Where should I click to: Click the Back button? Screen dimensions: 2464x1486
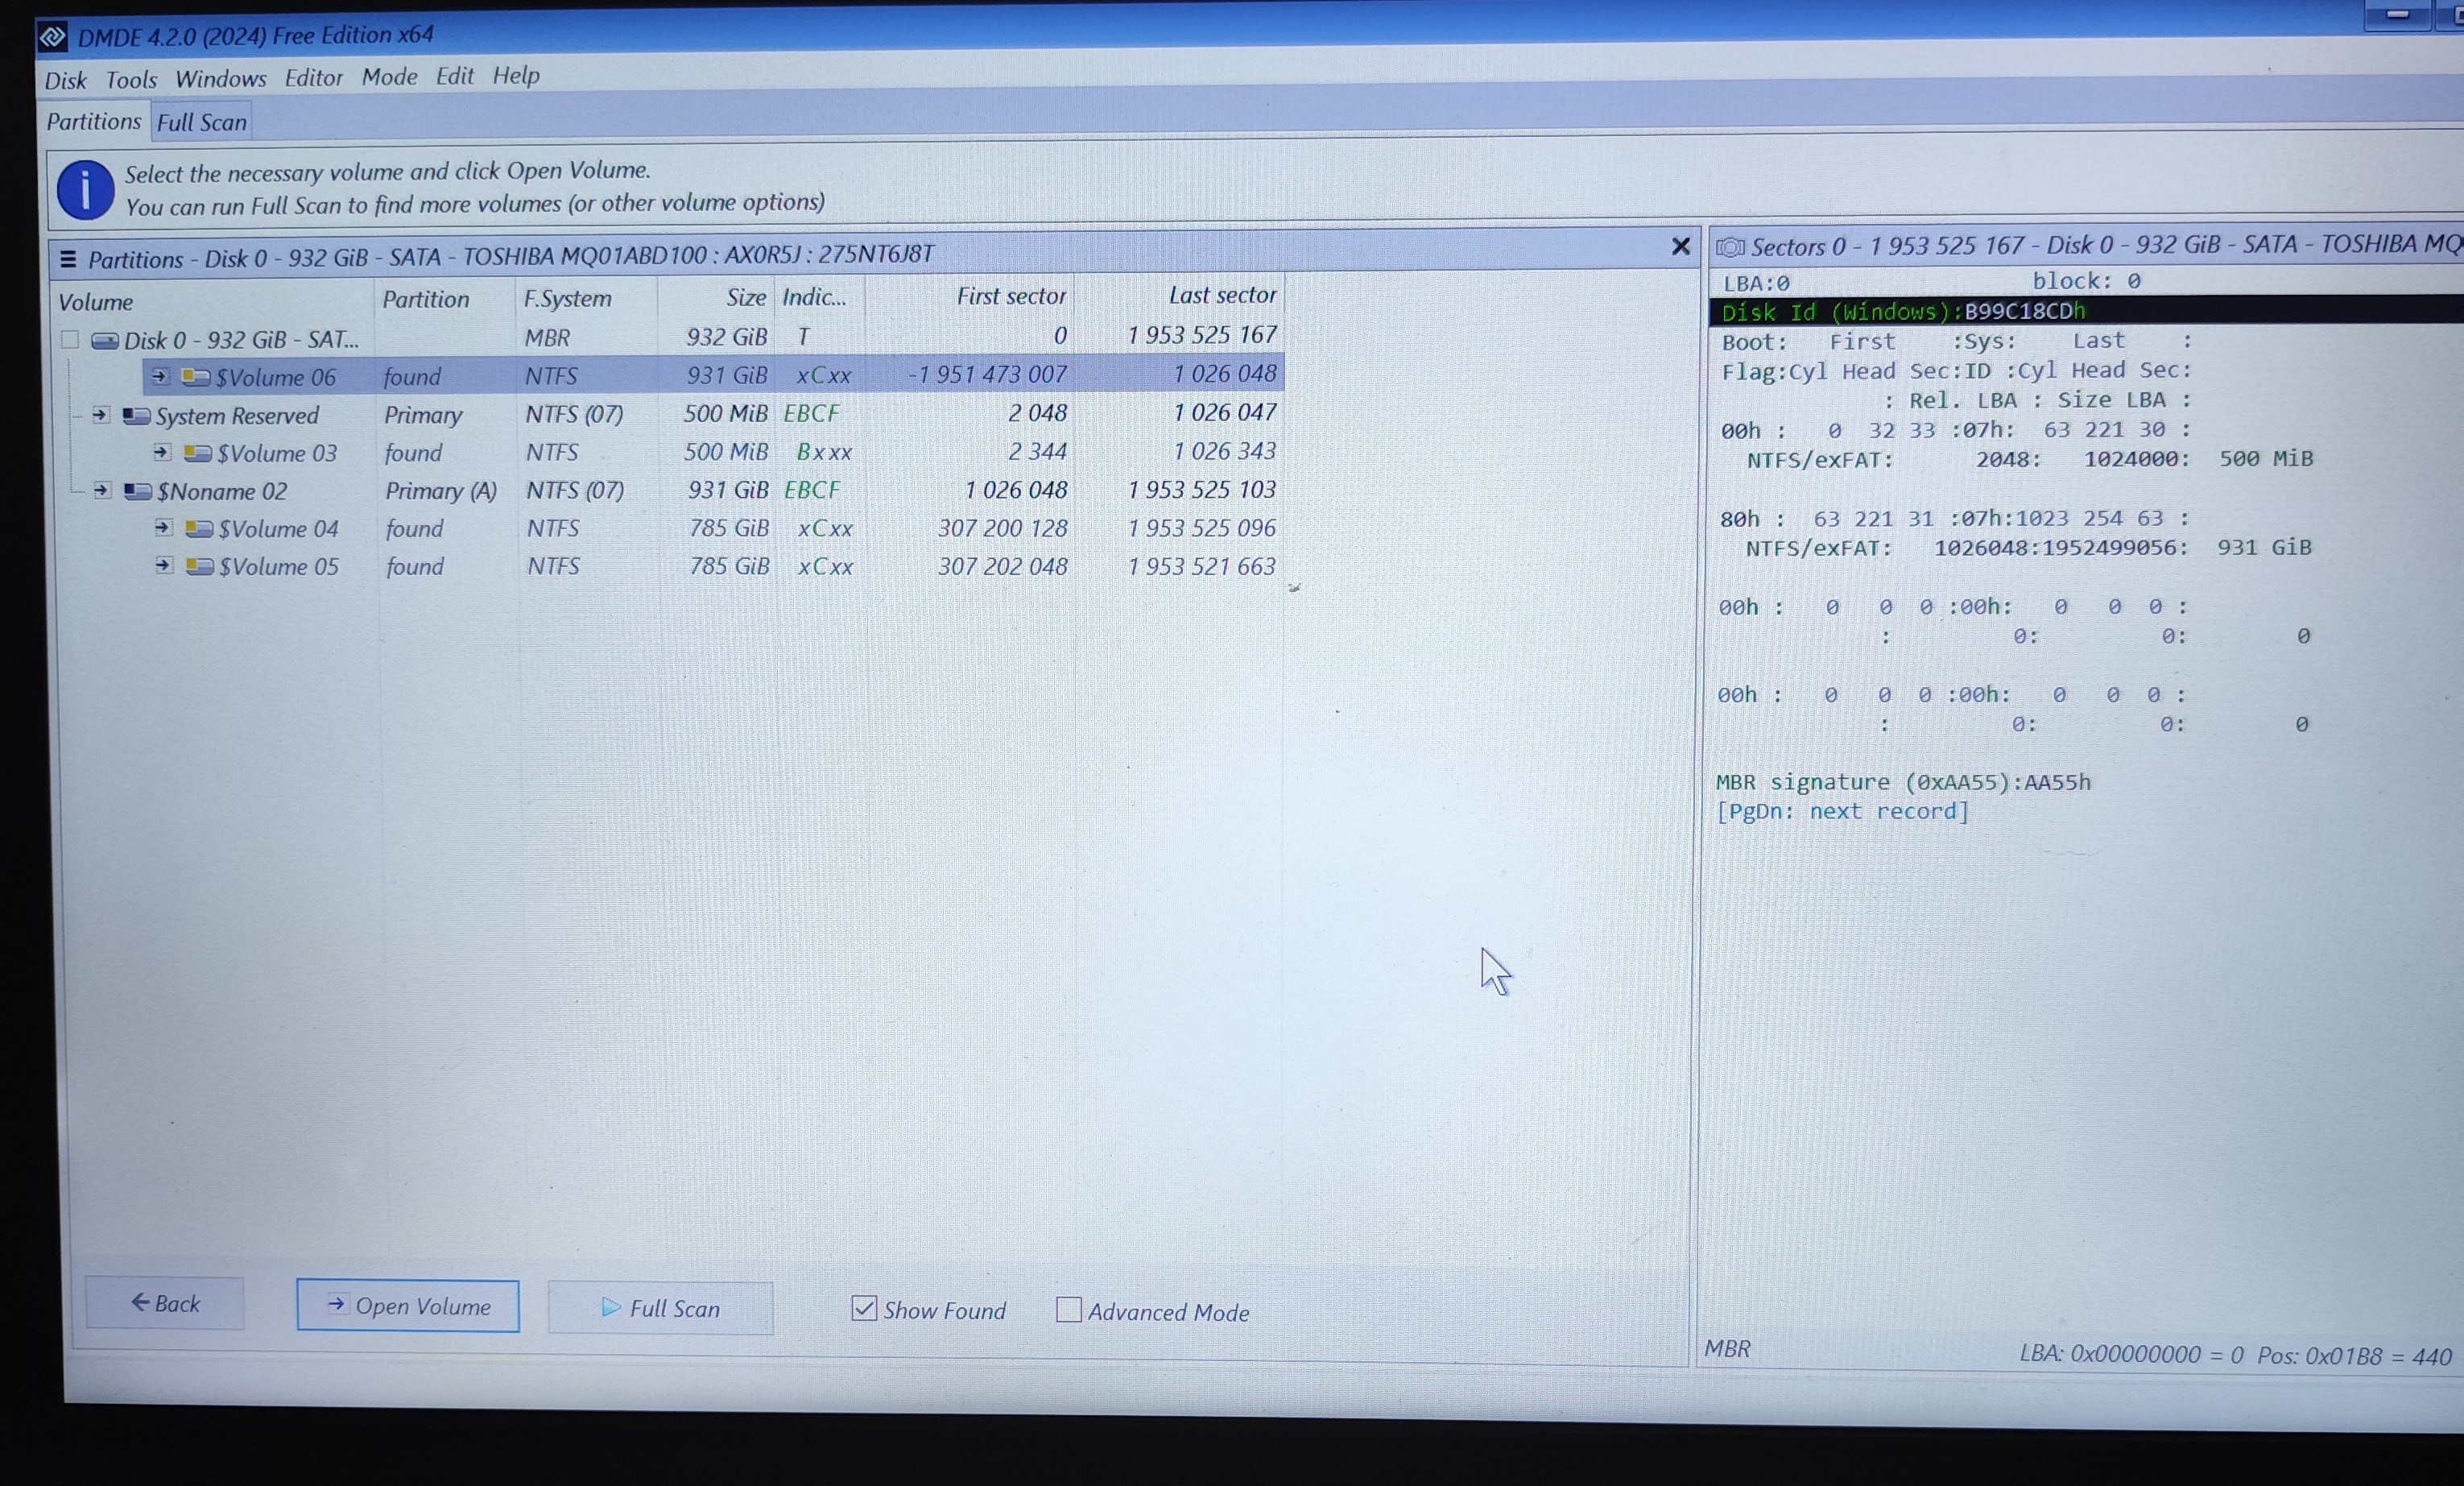point(165,1303)
